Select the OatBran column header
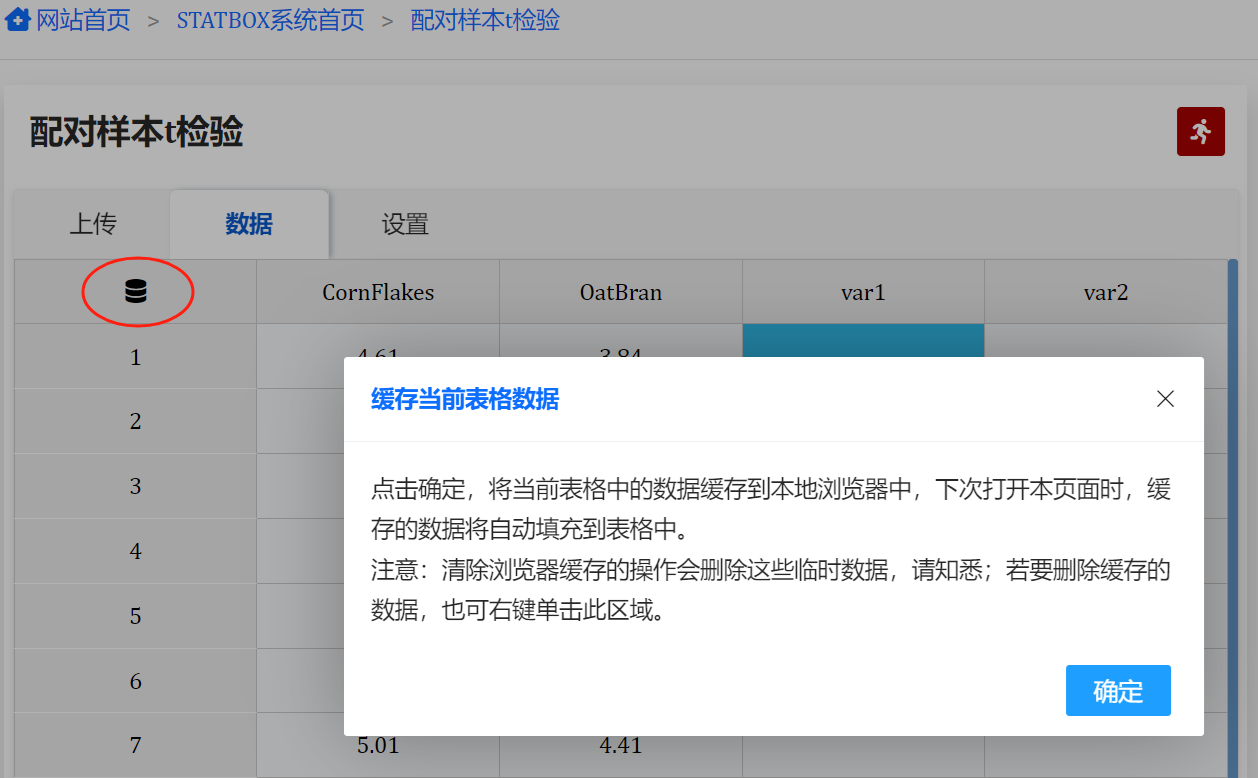Viewport: 1258px width, 778px height. tap(621, 292)
